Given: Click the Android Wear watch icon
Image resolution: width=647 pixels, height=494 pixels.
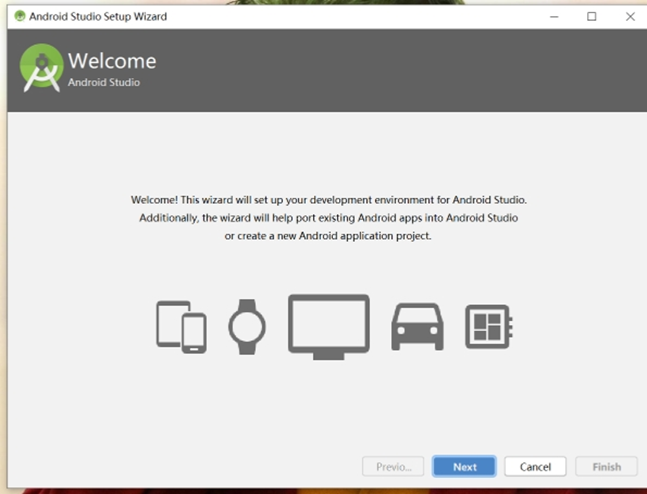Looking at the screenshot, I should [247, 327].
